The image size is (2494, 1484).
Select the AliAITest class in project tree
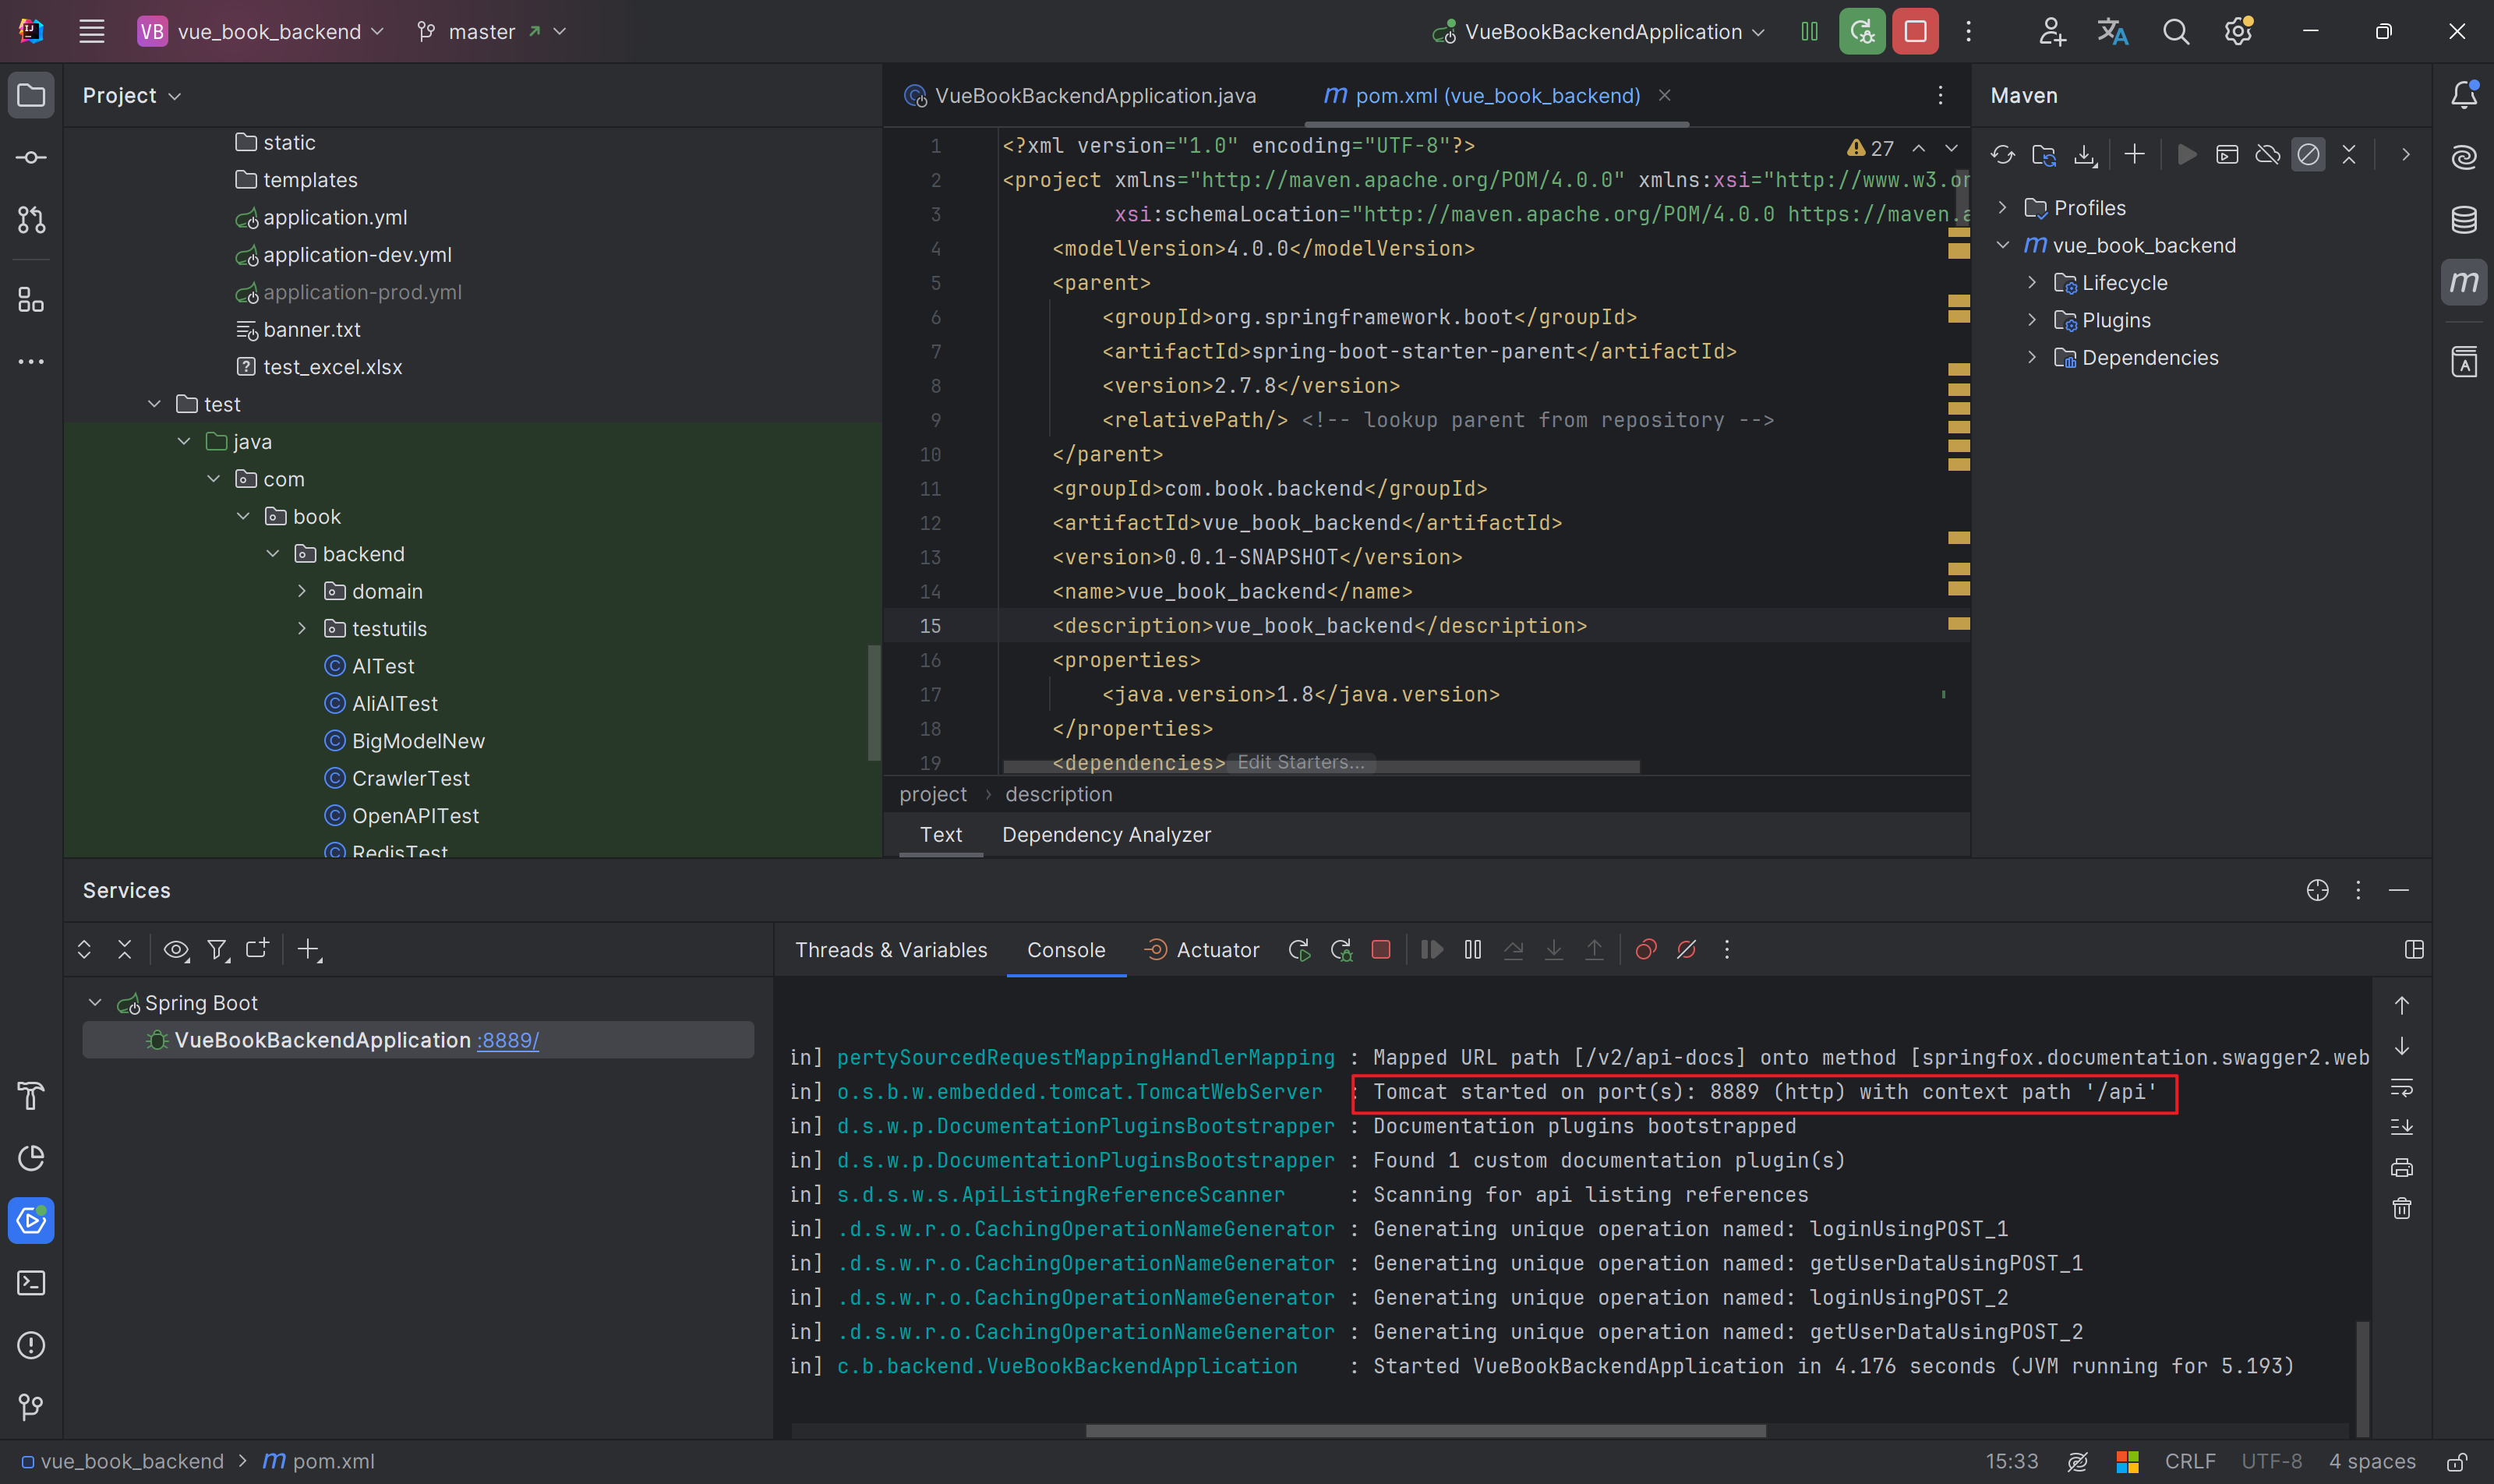tap(394, 703)
